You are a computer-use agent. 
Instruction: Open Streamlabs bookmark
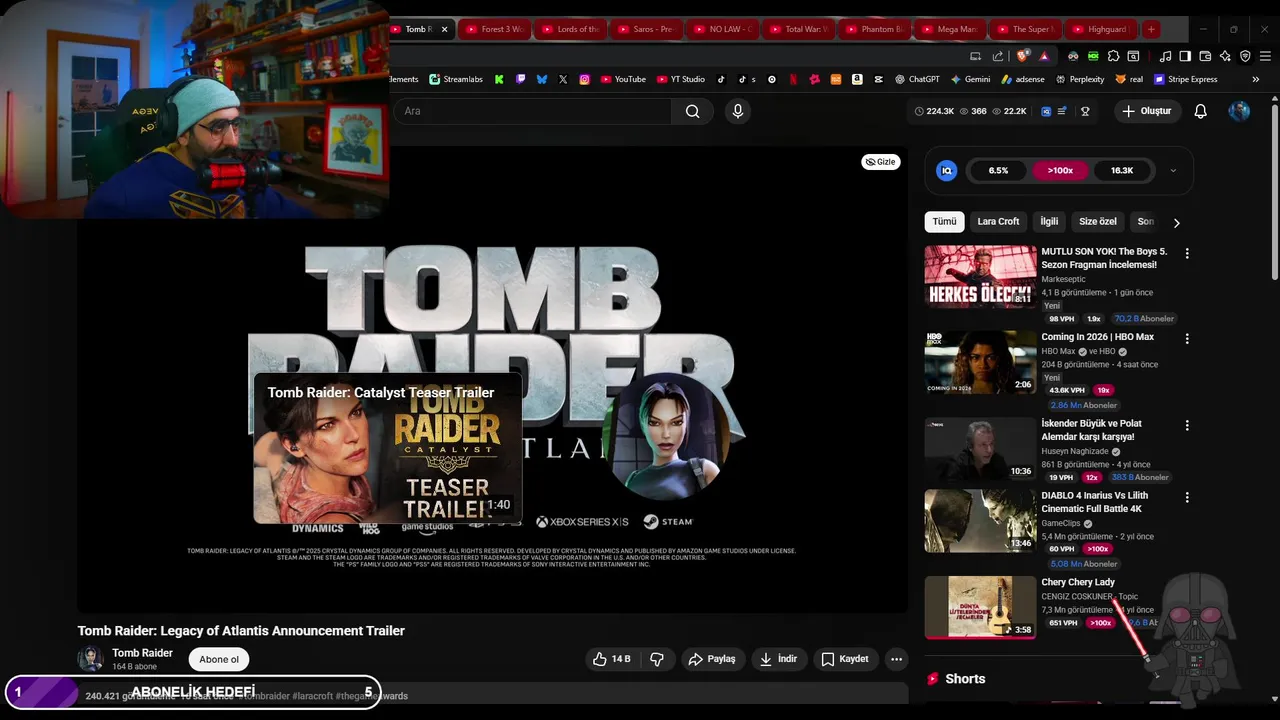click(x=456, y=79)
